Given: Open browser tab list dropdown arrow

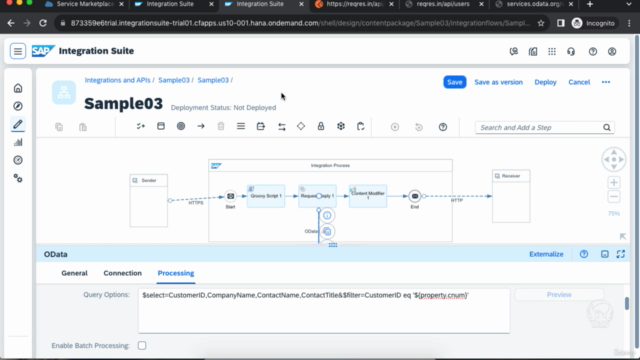Looking at the screenshot, I should (x=629, y=4).
